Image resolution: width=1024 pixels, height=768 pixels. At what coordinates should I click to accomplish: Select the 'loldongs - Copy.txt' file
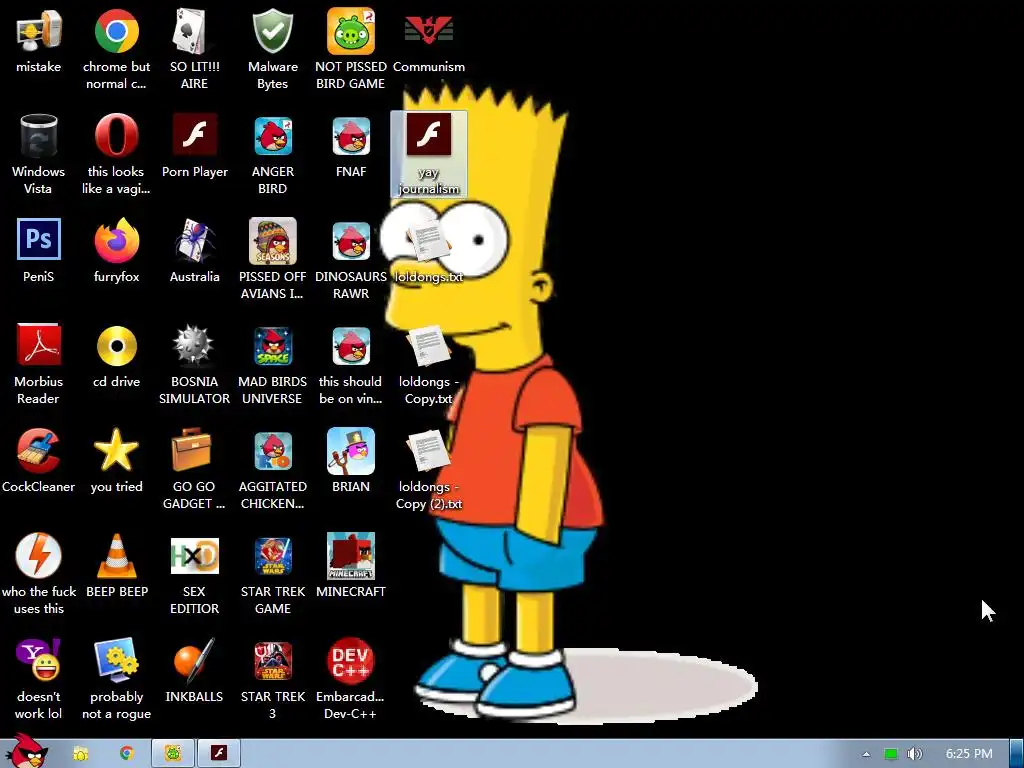428,347
